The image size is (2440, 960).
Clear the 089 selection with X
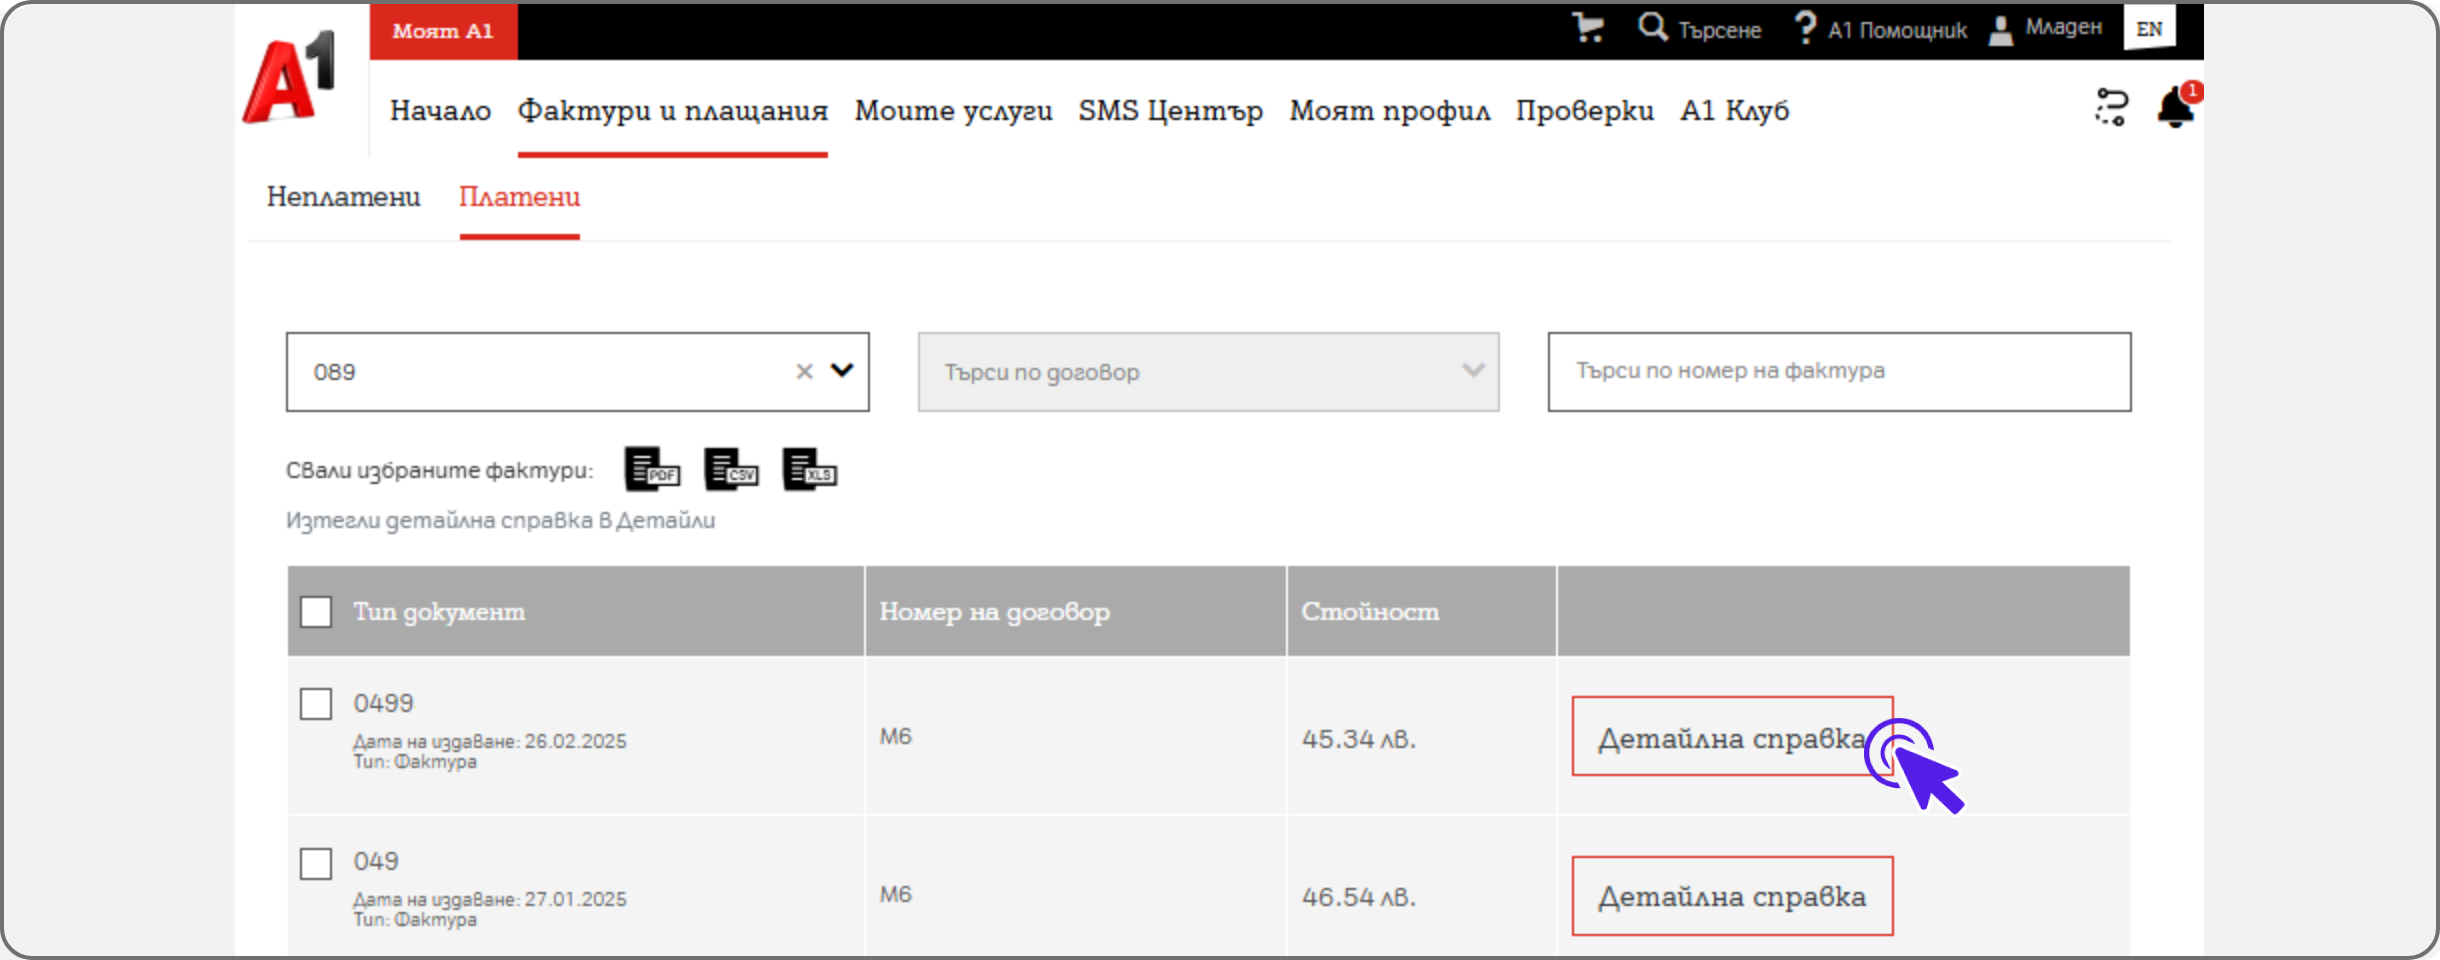click(x=804, y=372)
